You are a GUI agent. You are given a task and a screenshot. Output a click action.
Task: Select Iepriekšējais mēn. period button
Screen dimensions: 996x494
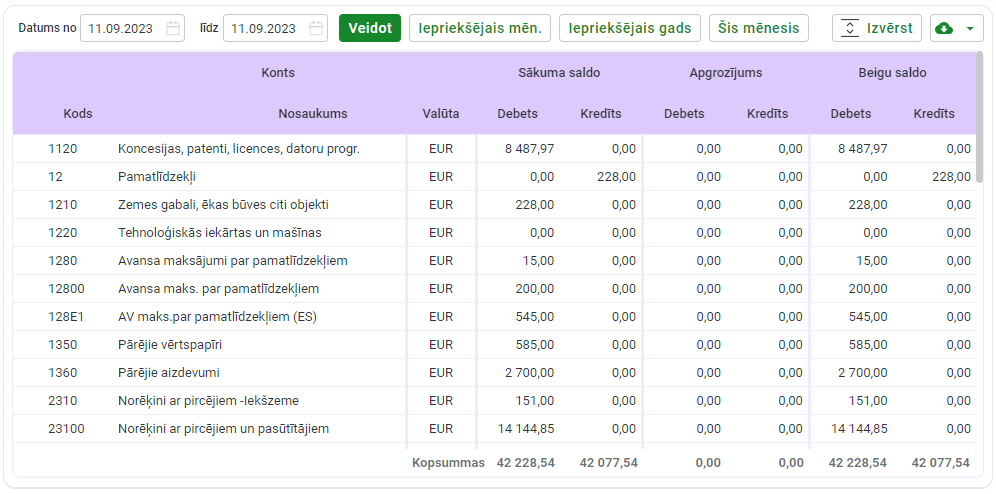479,28
